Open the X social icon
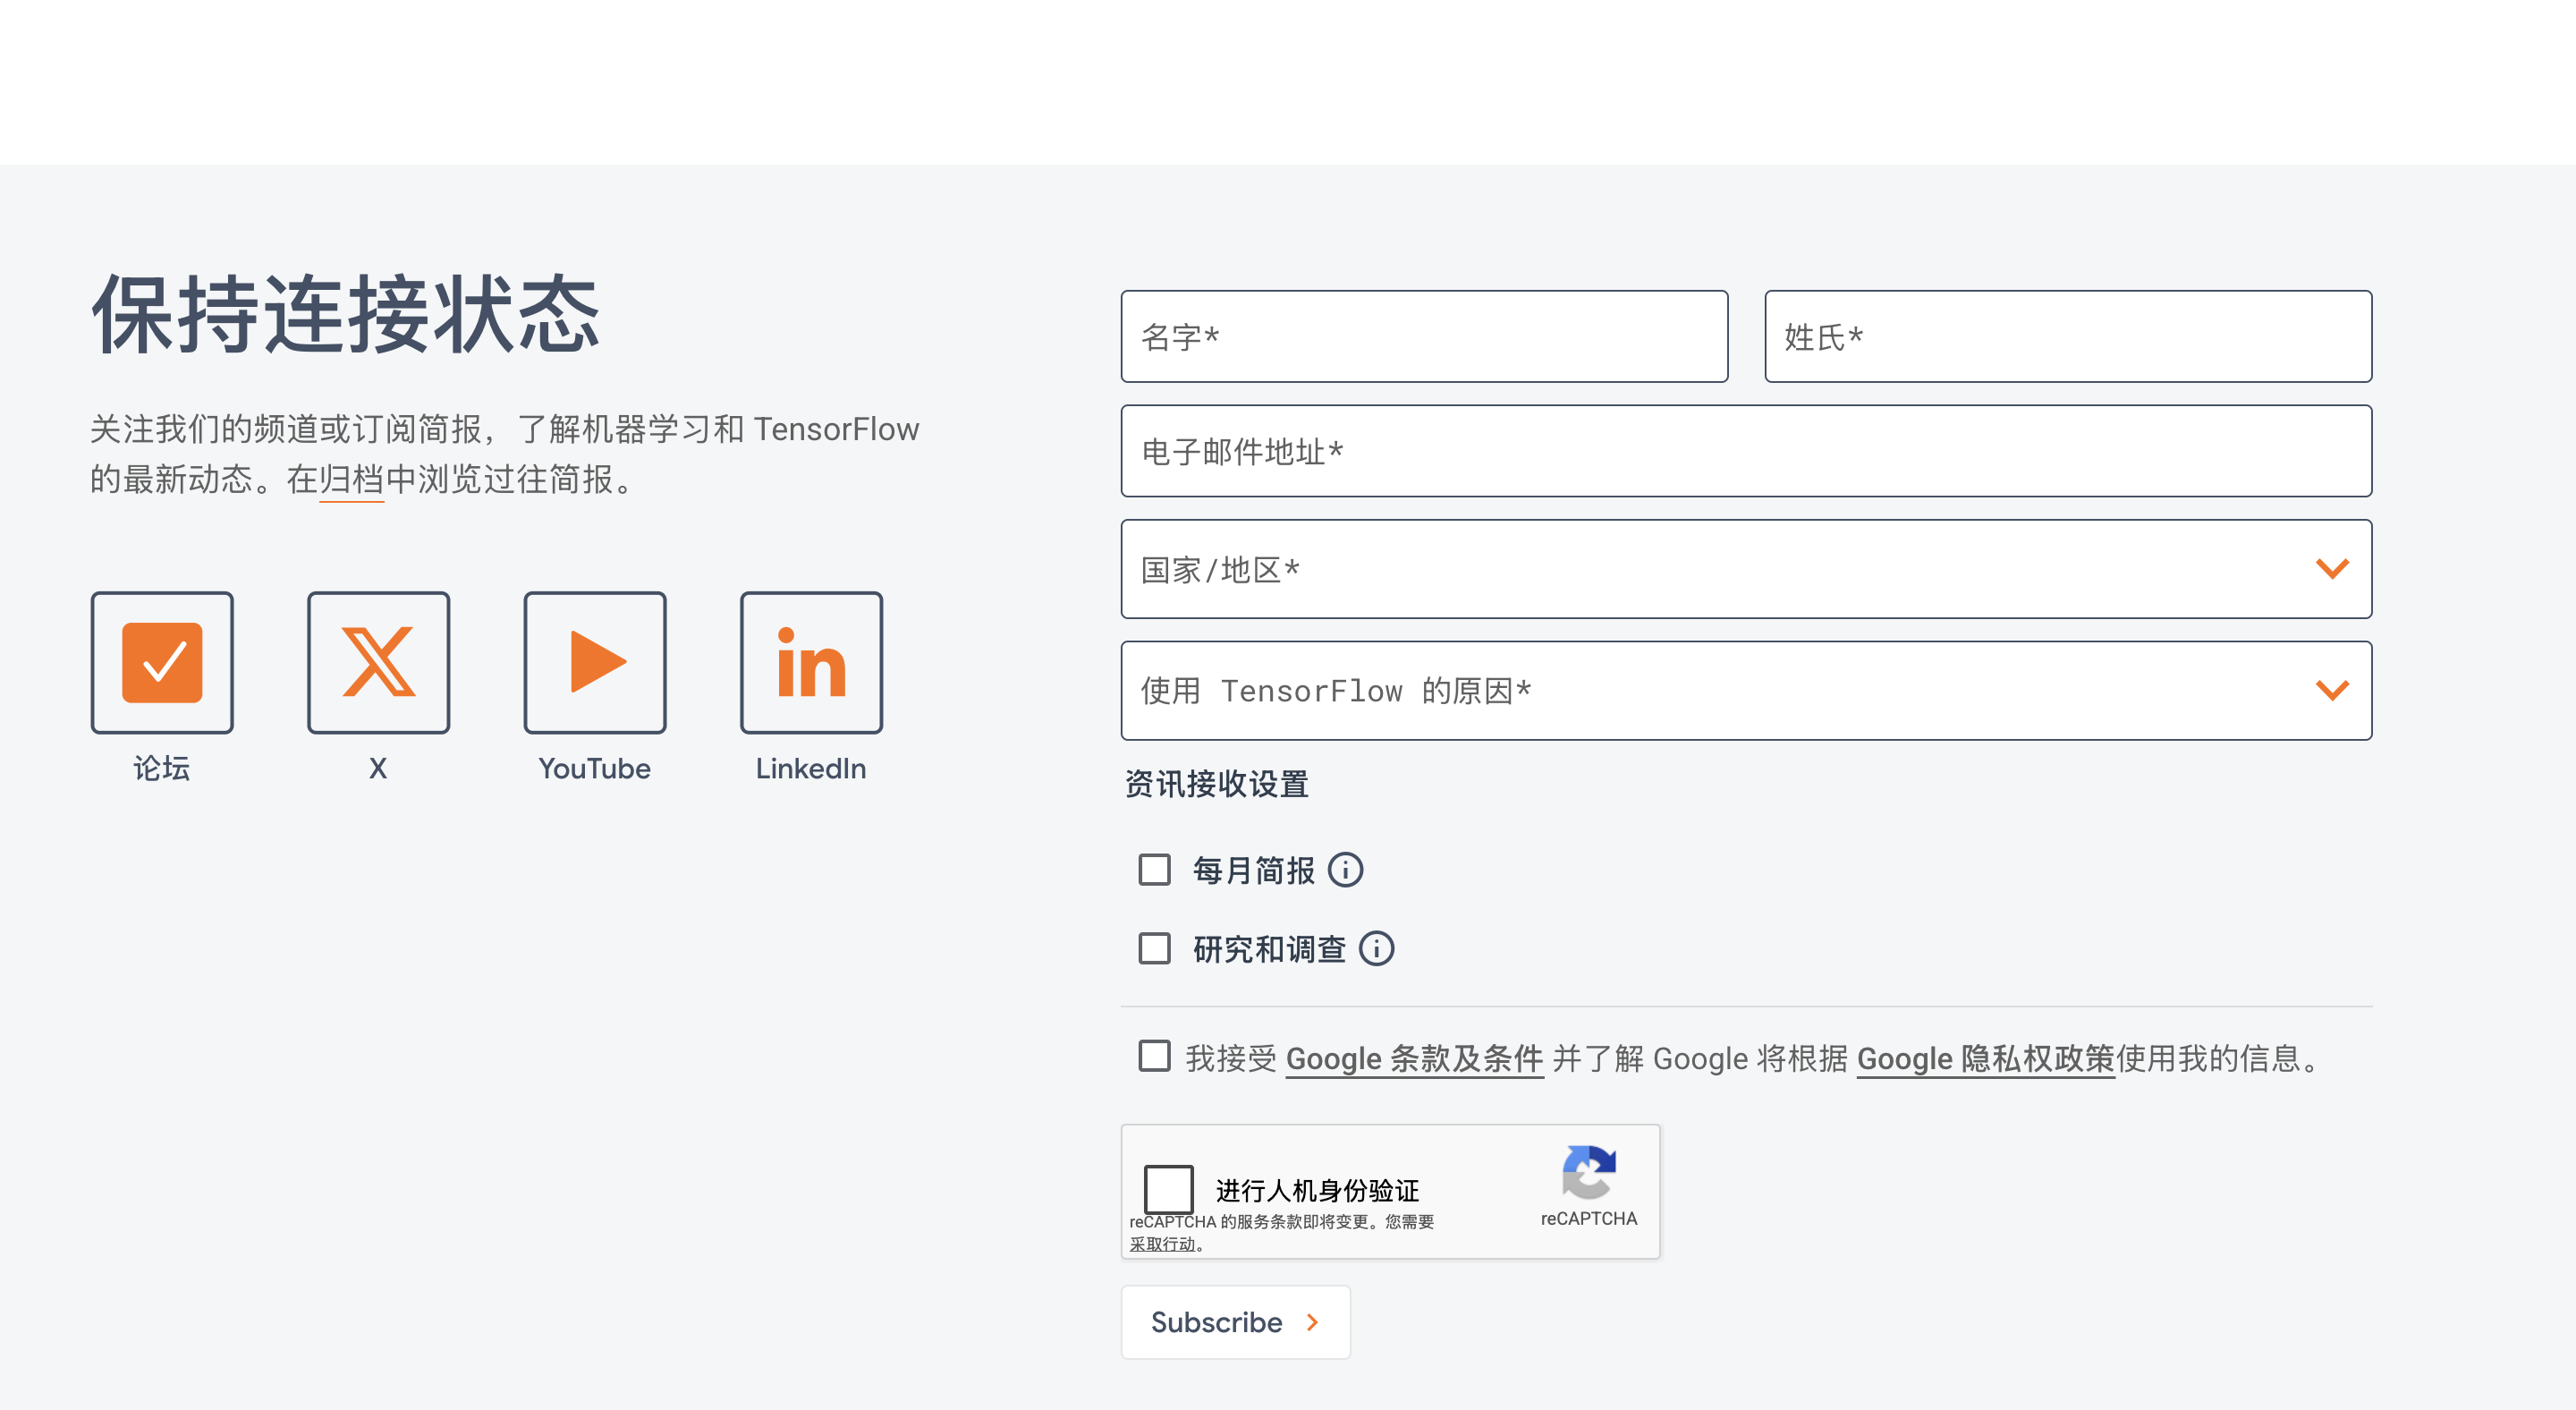The image size is (2576, 1410). click(x=378, y=662)
